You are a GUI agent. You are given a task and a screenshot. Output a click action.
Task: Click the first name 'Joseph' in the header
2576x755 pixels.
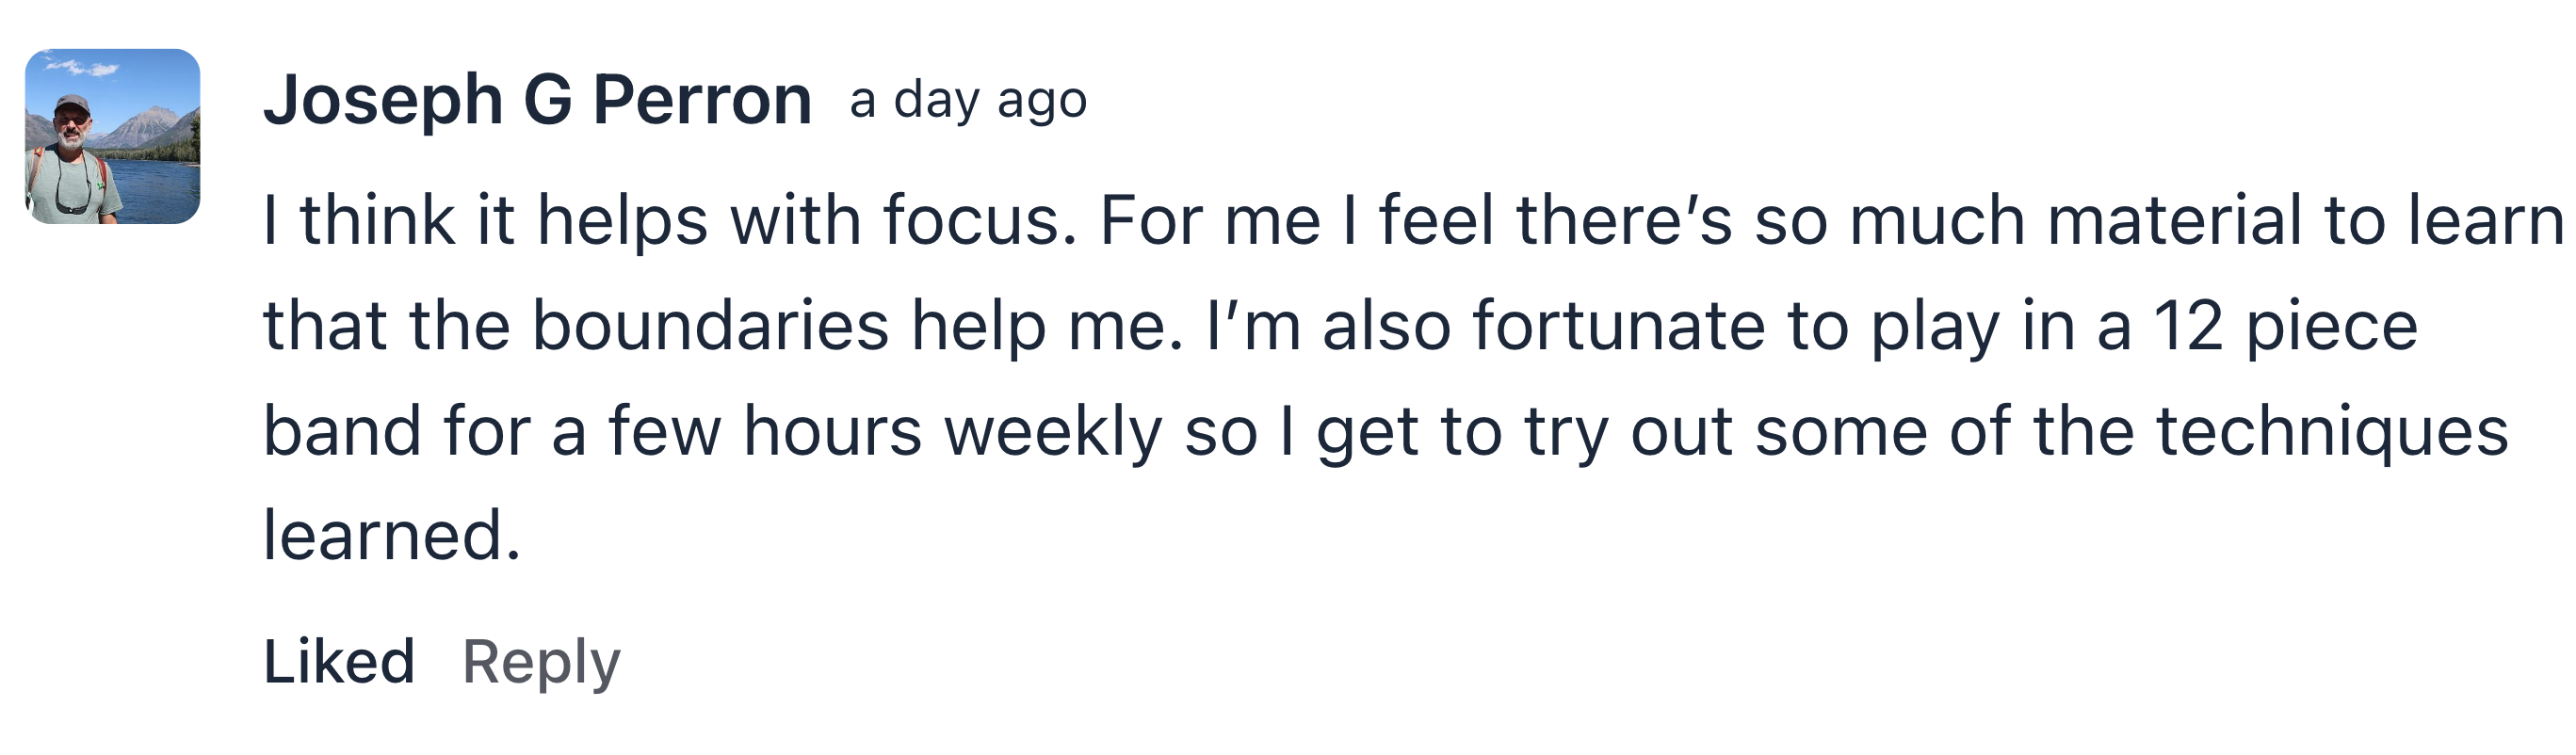(383, 101)
